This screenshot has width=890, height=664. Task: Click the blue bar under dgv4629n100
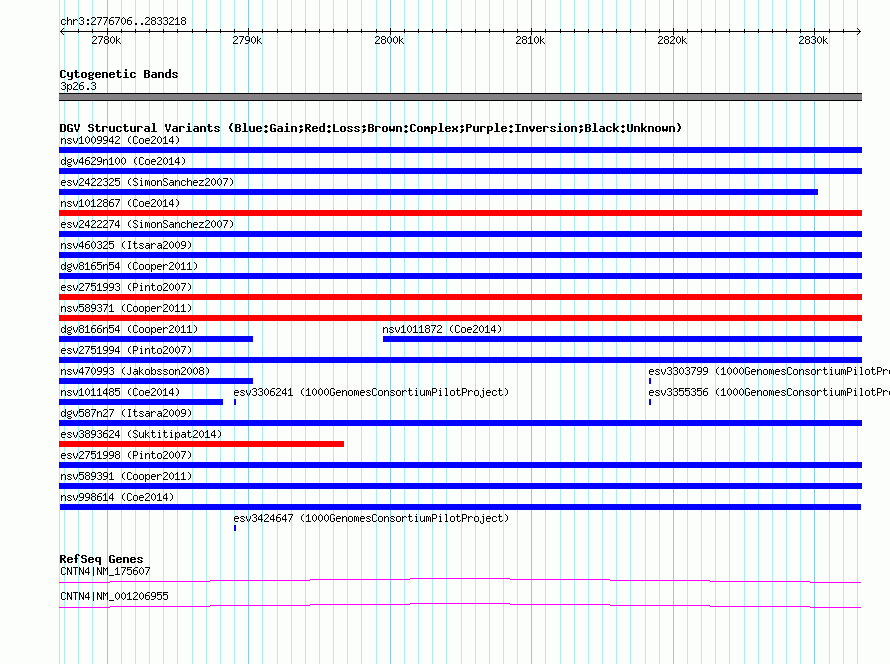tap(460, 171)
